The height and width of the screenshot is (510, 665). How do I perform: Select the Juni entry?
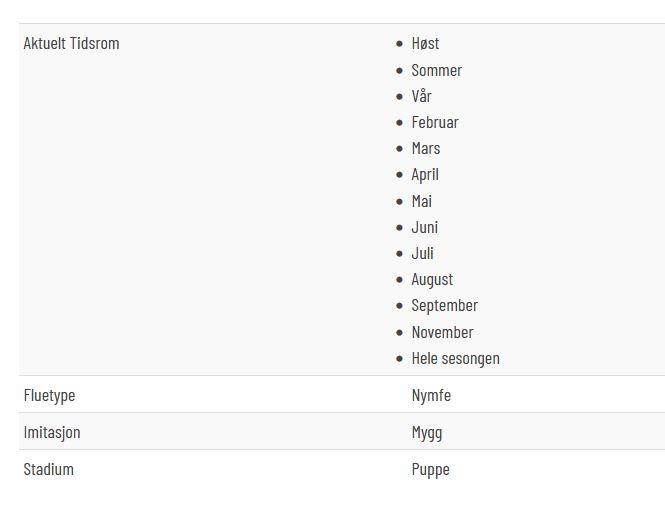click(425, 227)
